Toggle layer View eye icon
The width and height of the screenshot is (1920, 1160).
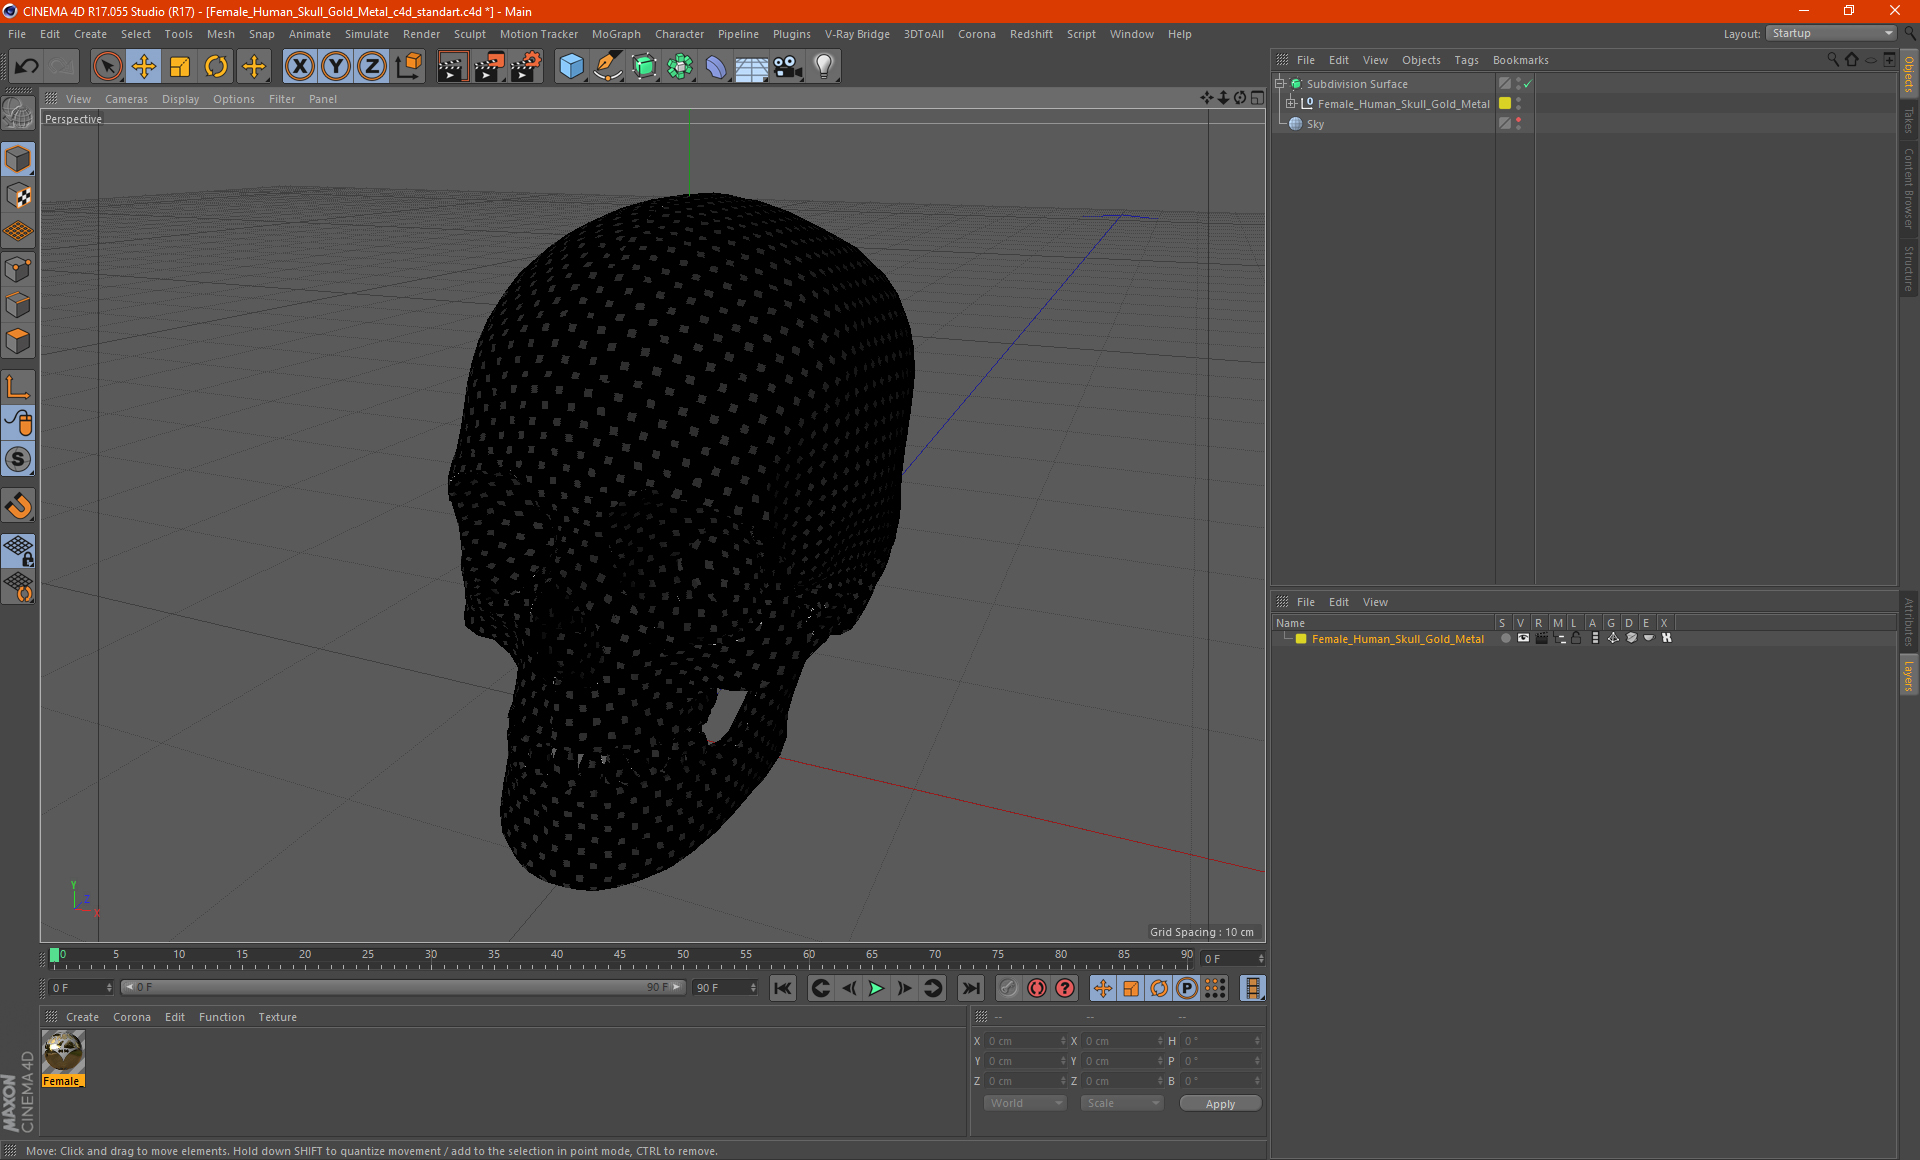pos(1523,638)
